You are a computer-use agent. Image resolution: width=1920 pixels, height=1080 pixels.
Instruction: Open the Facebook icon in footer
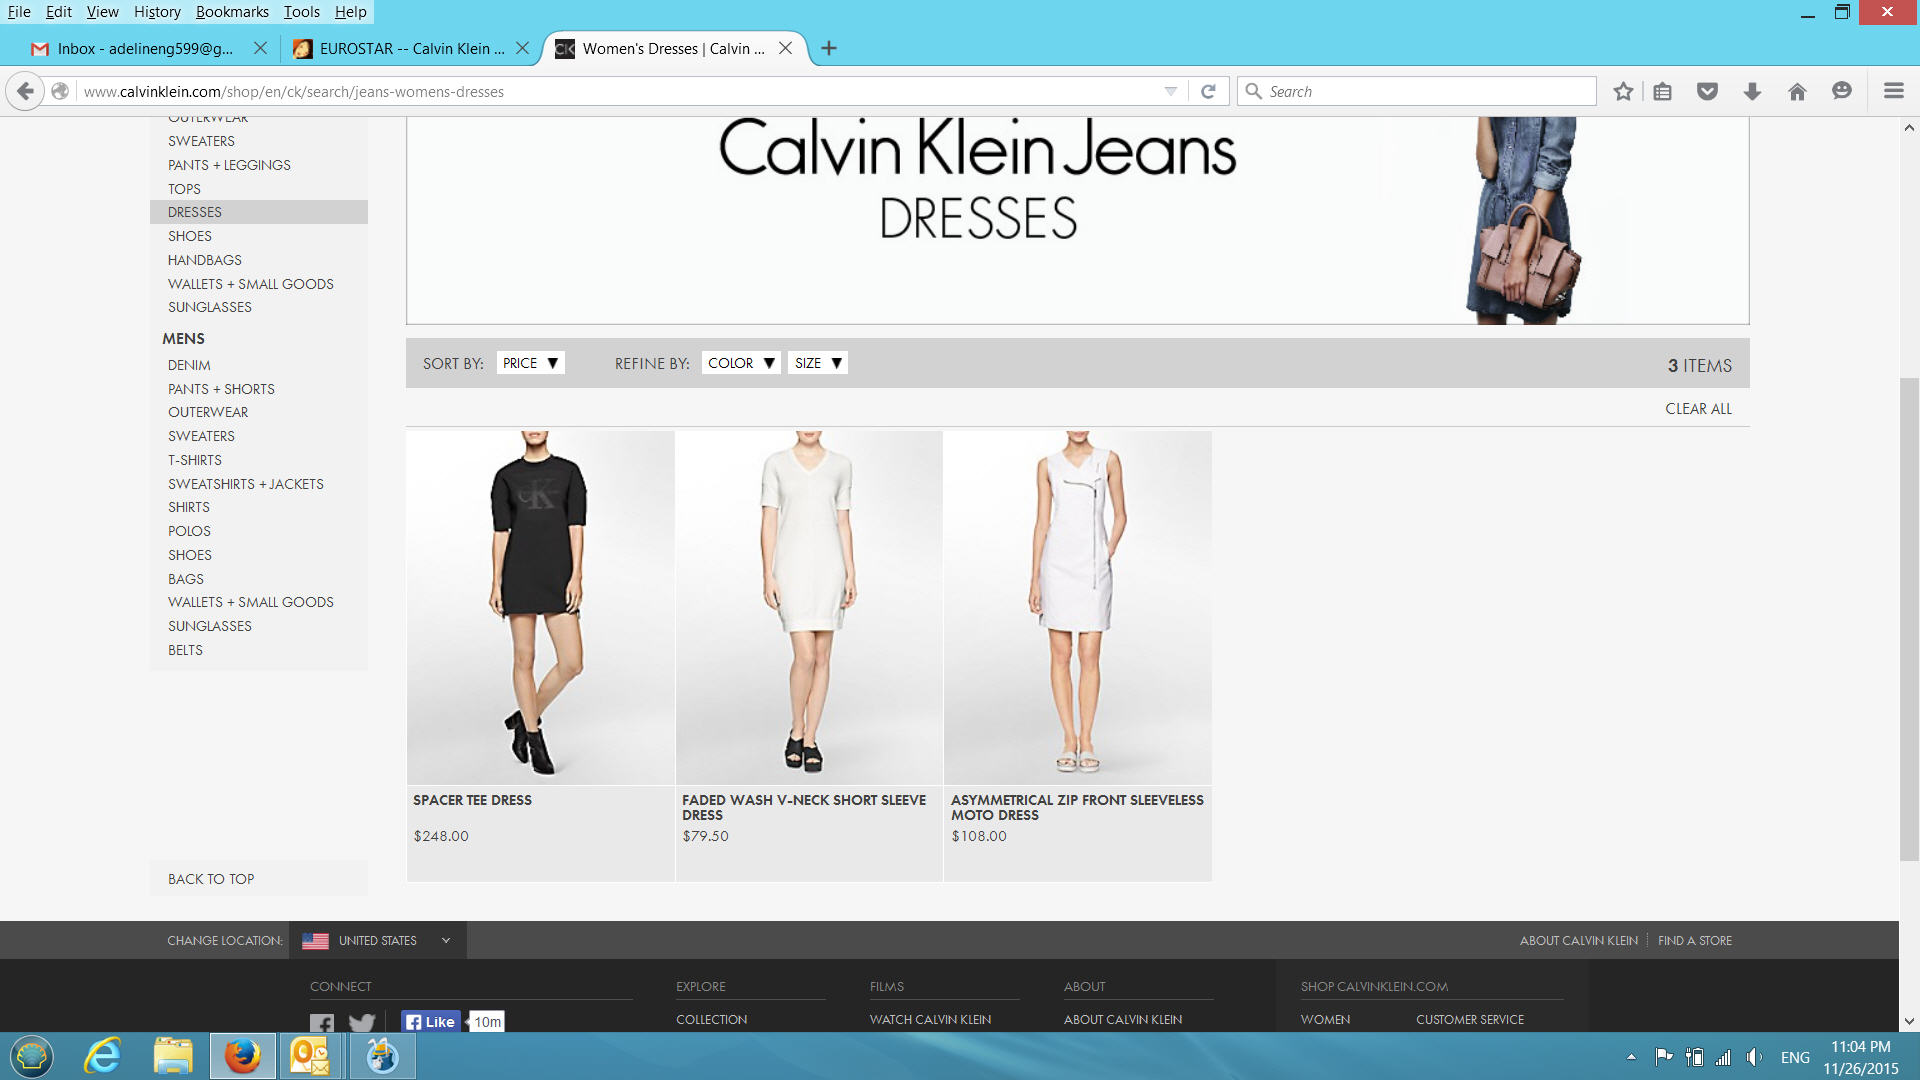[322, 1022]
